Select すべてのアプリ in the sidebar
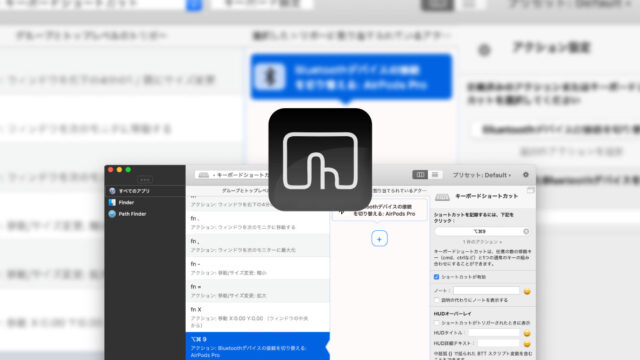The width and height of the screenshot is (640, 360). (x=145, y=191)
